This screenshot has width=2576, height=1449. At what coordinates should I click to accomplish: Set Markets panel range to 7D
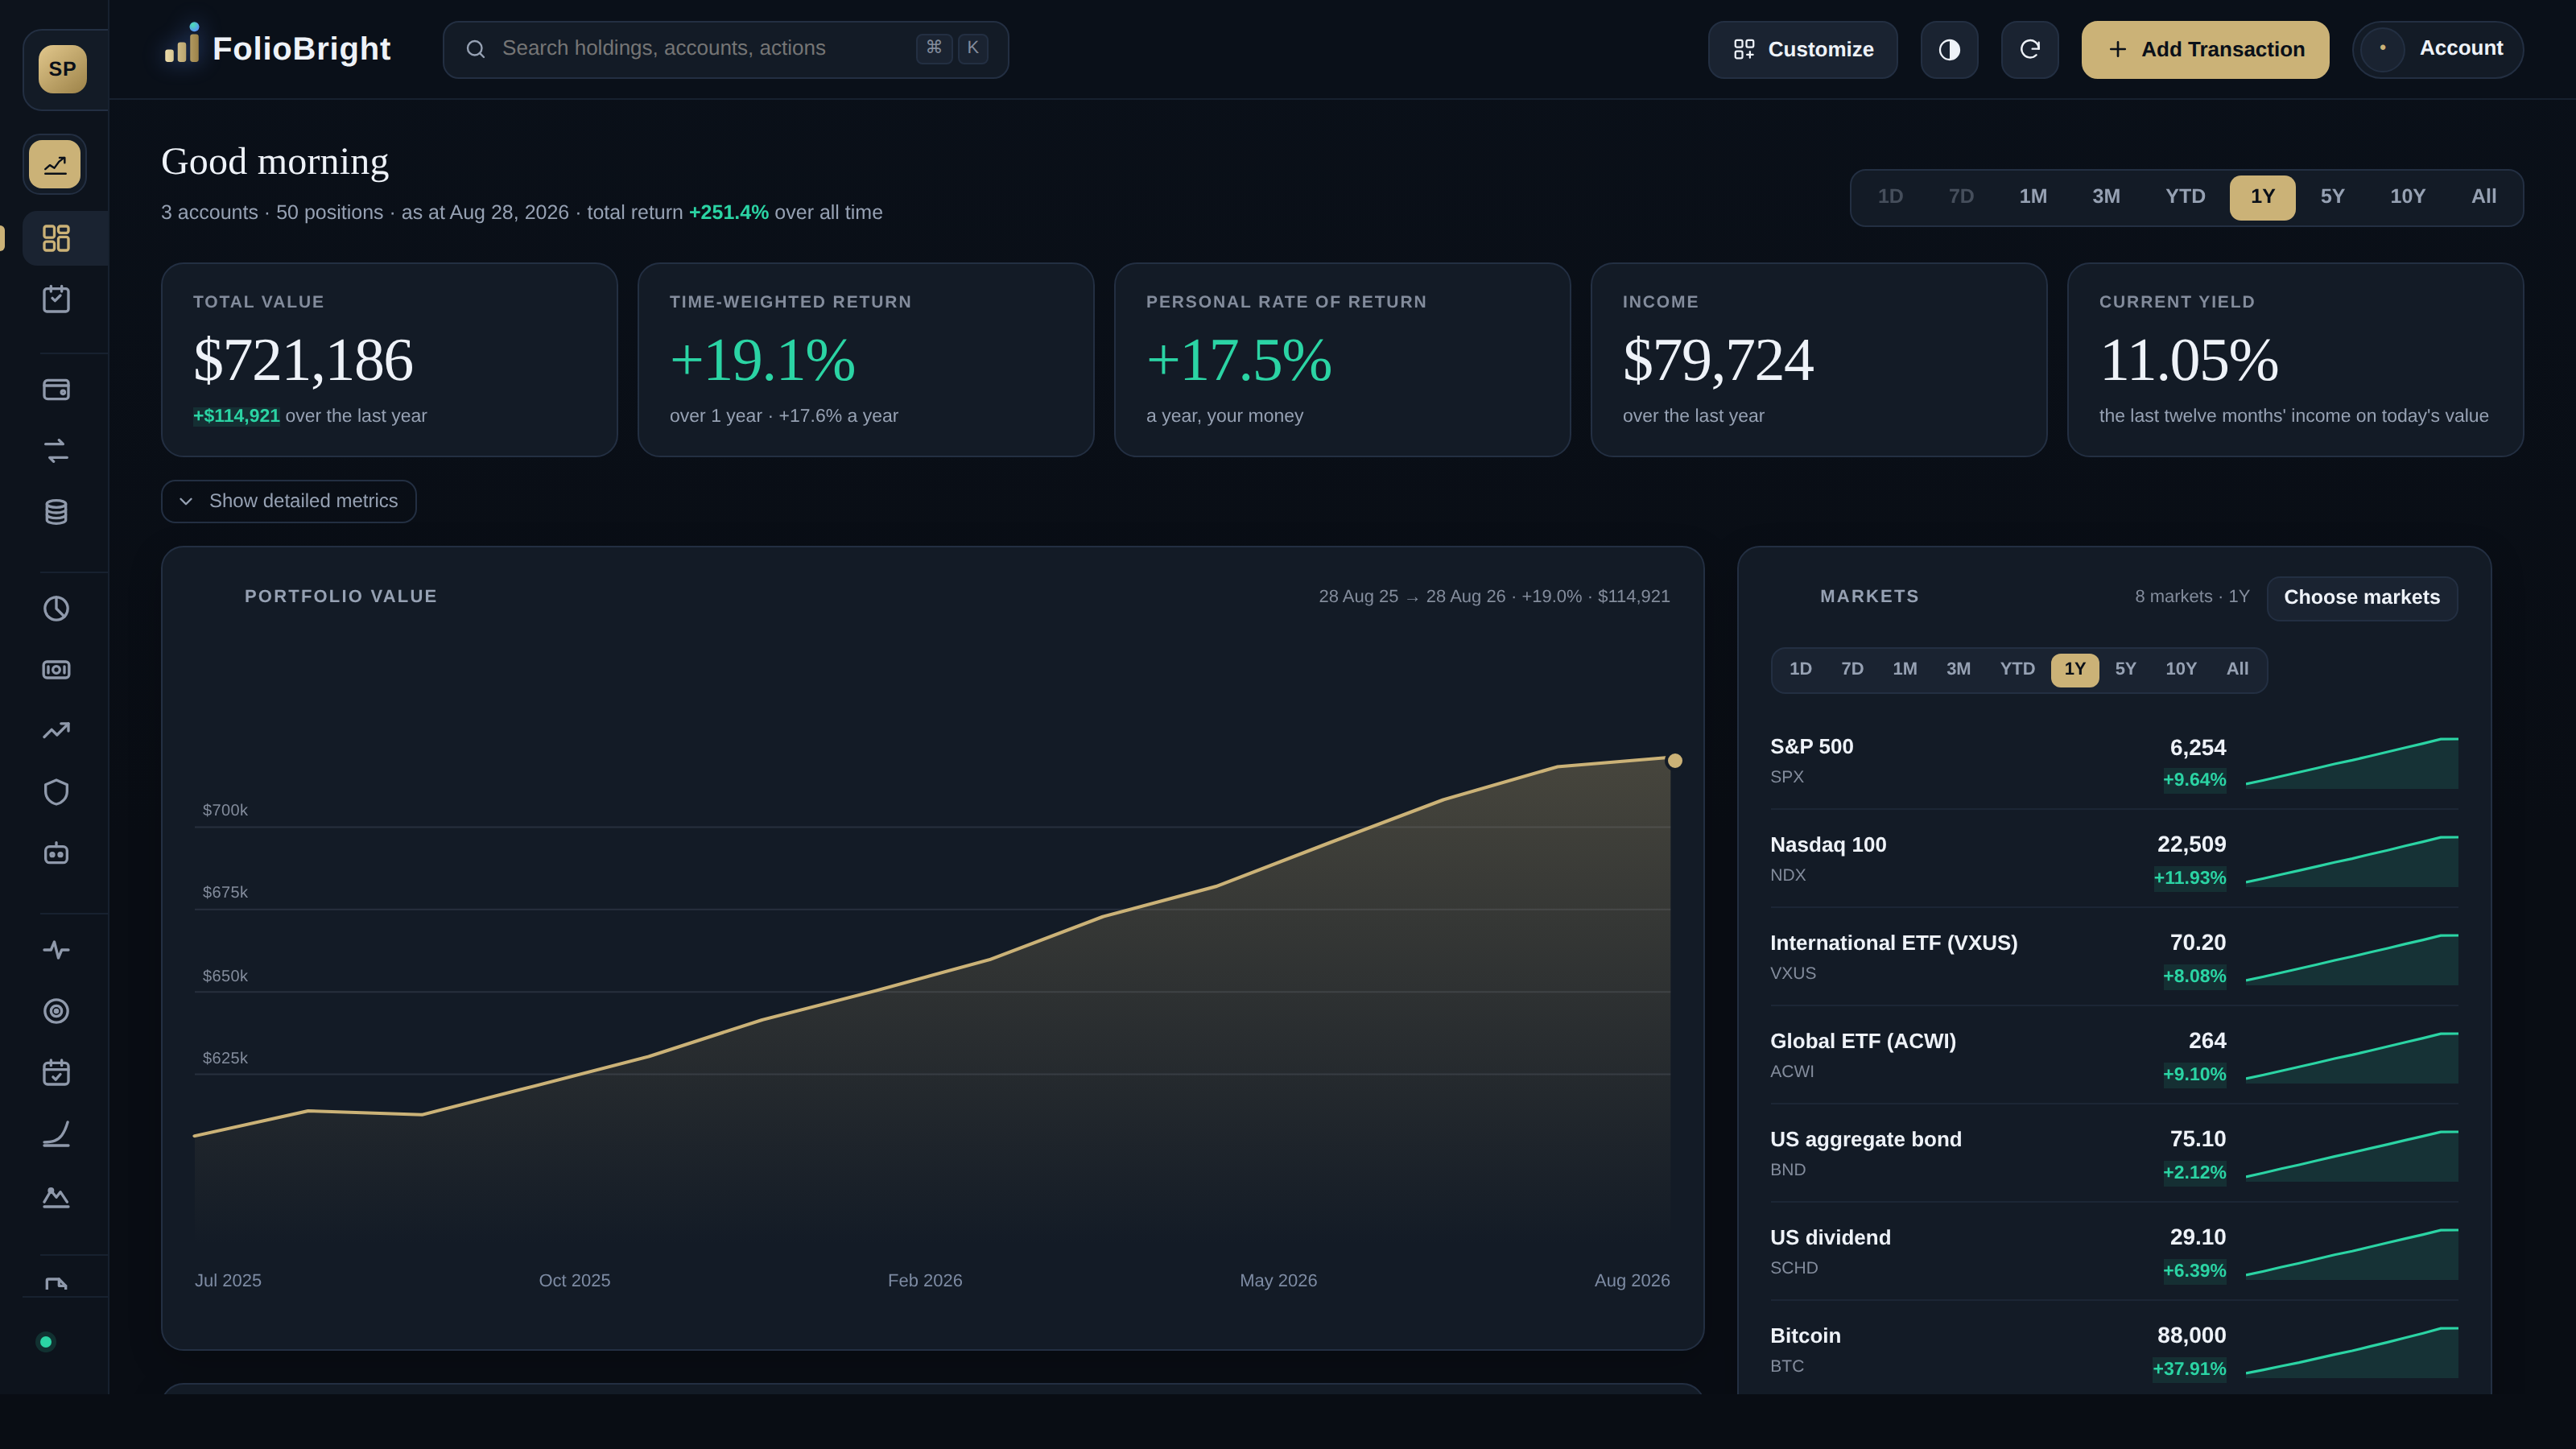point(1852,670)
